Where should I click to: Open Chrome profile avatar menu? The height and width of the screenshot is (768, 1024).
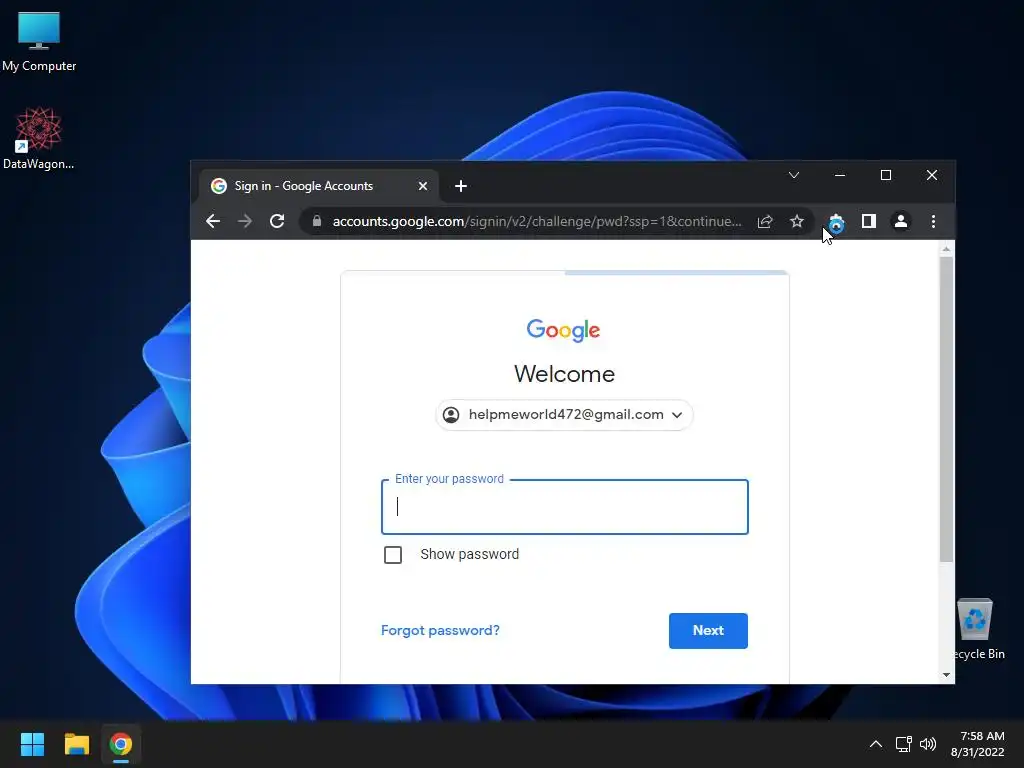(901, 221)
